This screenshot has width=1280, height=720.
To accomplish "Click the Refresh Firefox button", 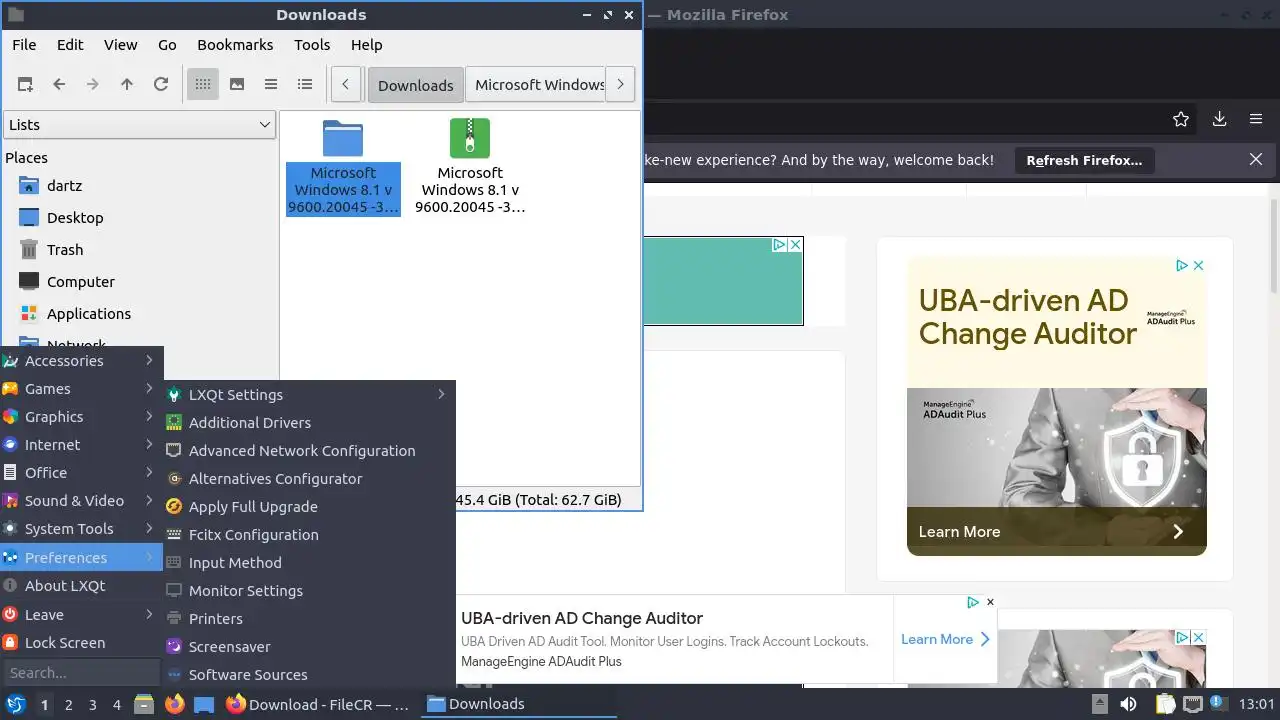I will click(1084, 160).
